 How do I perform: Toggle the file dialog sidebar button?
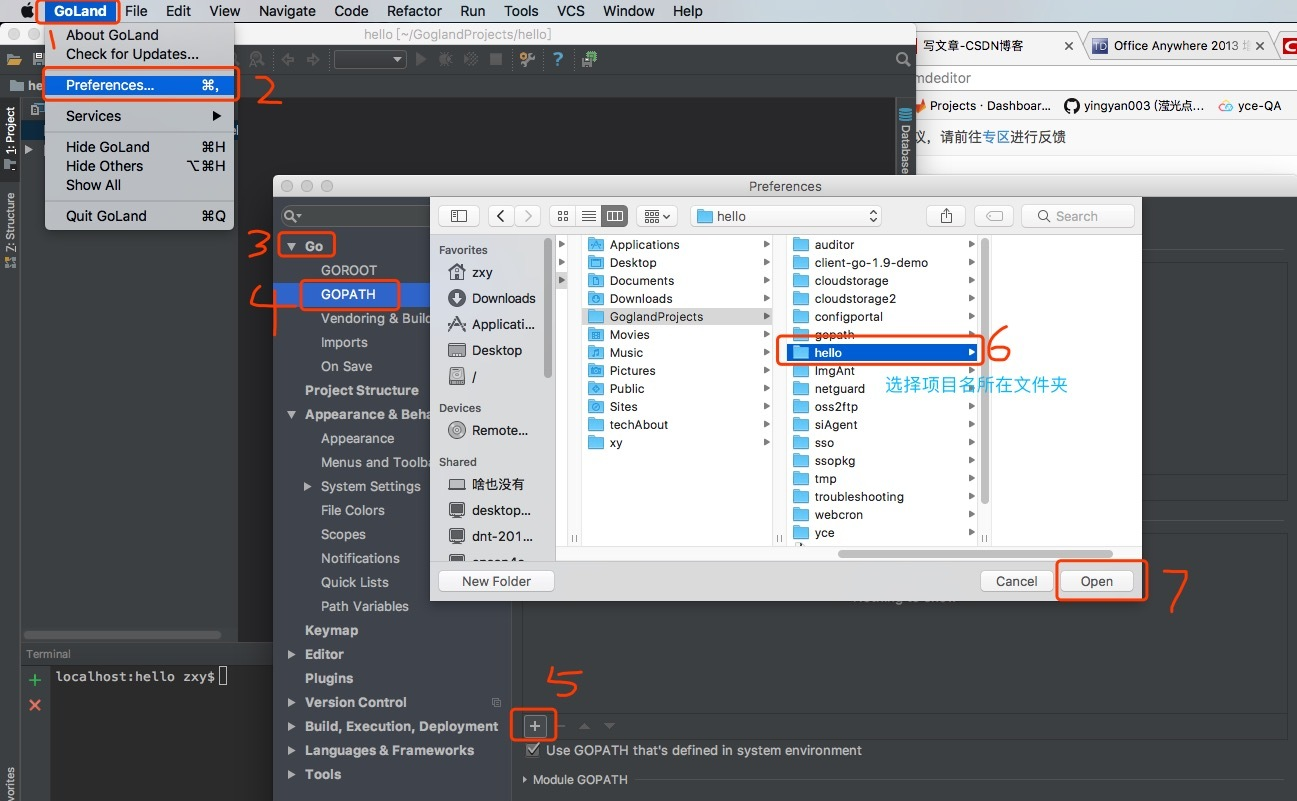click(x=459, y=216)
